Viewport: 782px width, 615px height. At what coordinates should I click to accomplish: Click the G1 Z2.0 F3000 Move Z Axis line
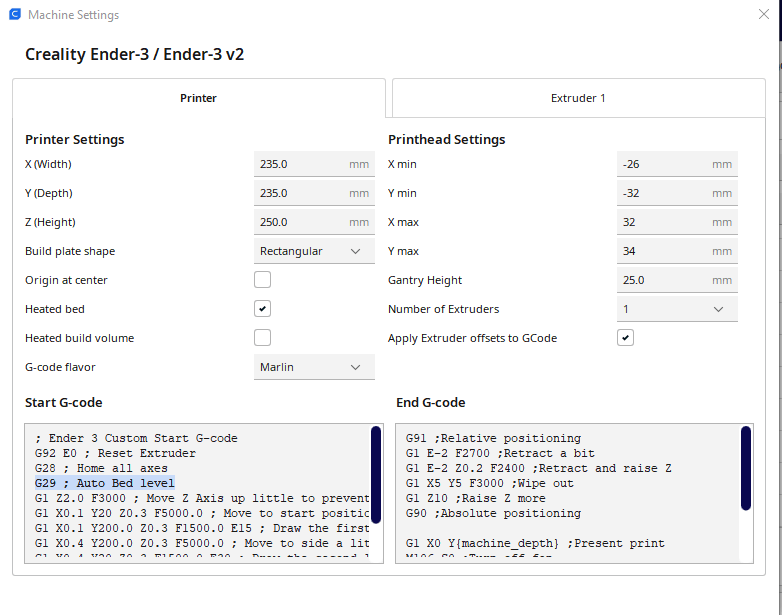coord(202,498)
